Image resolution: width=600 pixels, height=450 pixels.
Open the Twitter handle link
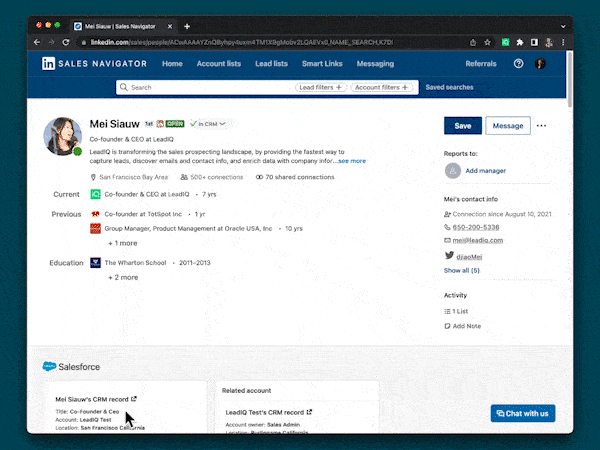click(469, 257)
